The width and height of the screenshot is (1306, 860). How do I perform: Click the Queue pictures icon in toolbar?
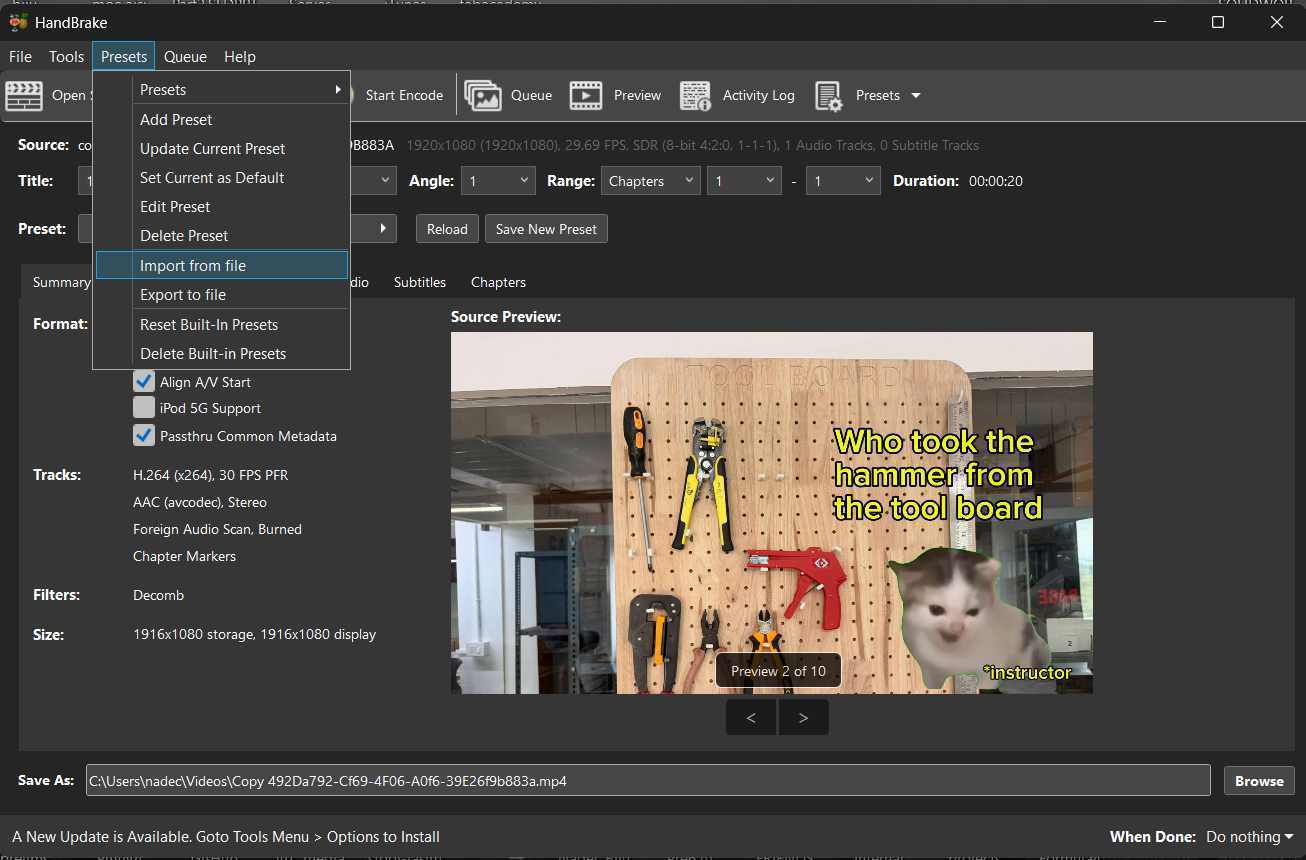coord(483,96)
